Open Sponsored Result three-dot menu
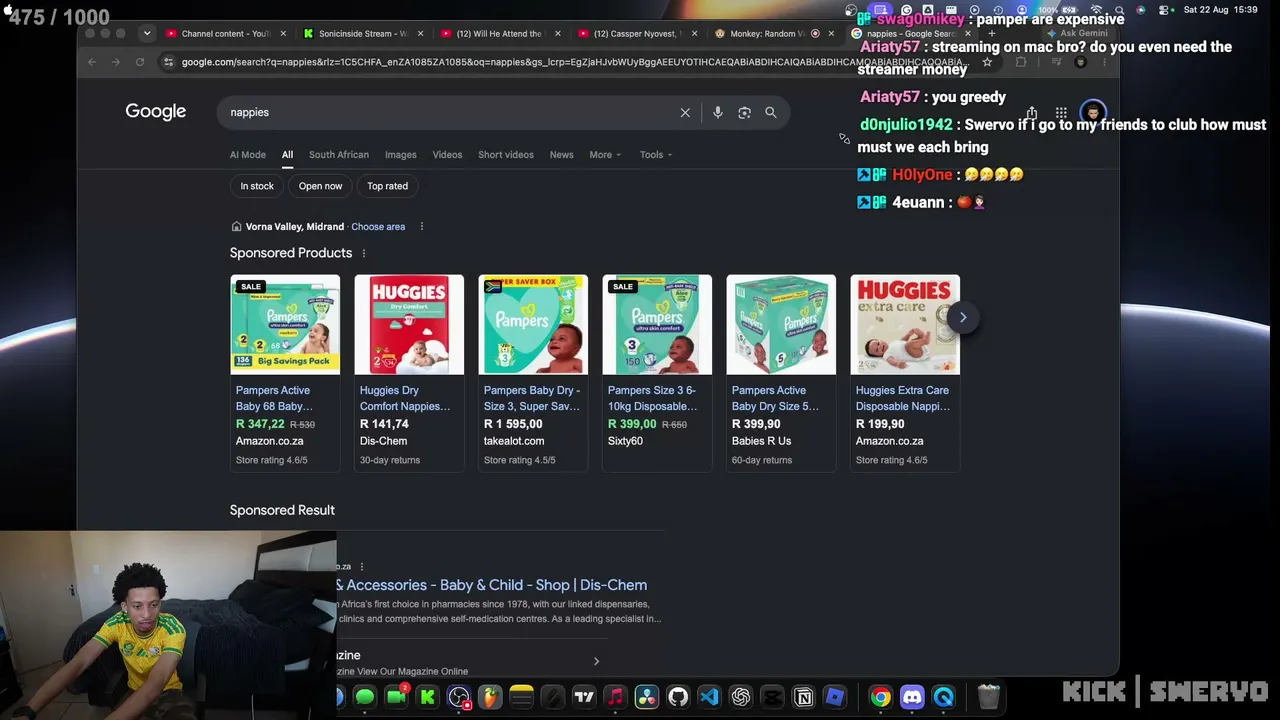The width and height of the screenshot is (1280, 720). click(361, 567)
